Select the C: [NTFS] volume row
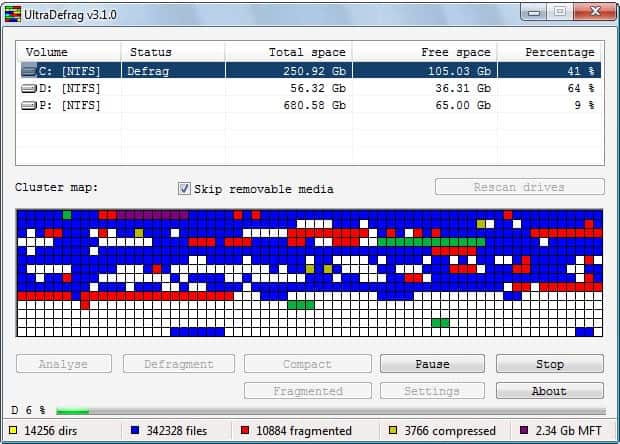Screen dimensions: 620x444 (x=310, y=71)
